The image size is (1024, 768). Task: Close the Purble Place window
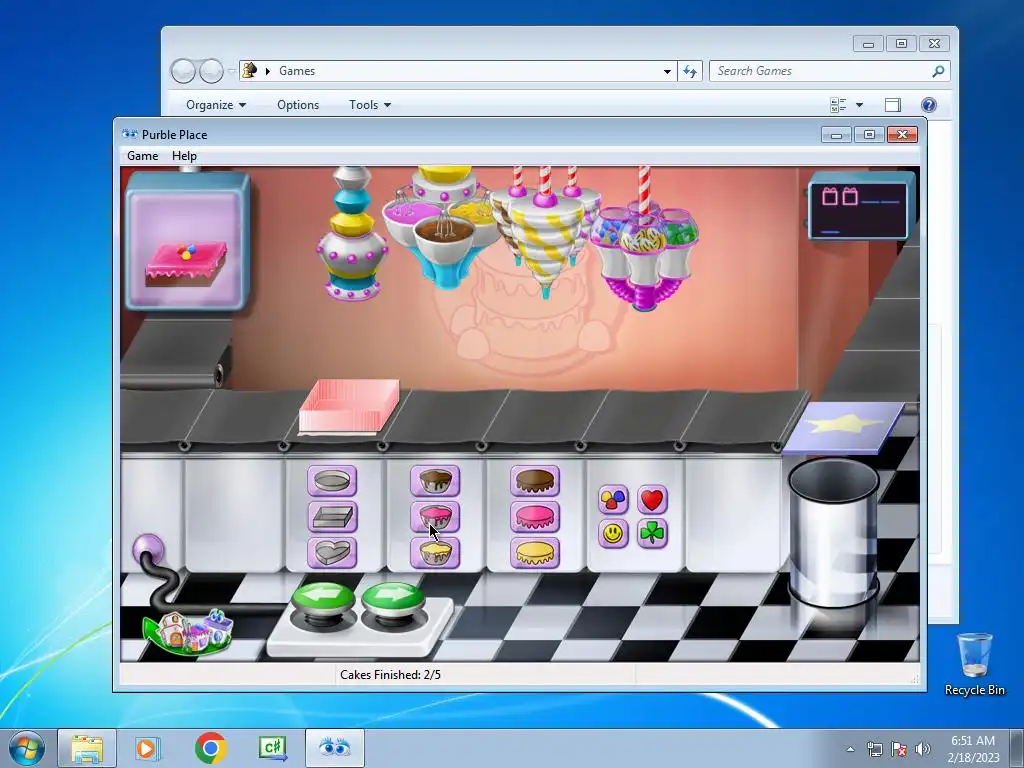[x=903, y=135]
